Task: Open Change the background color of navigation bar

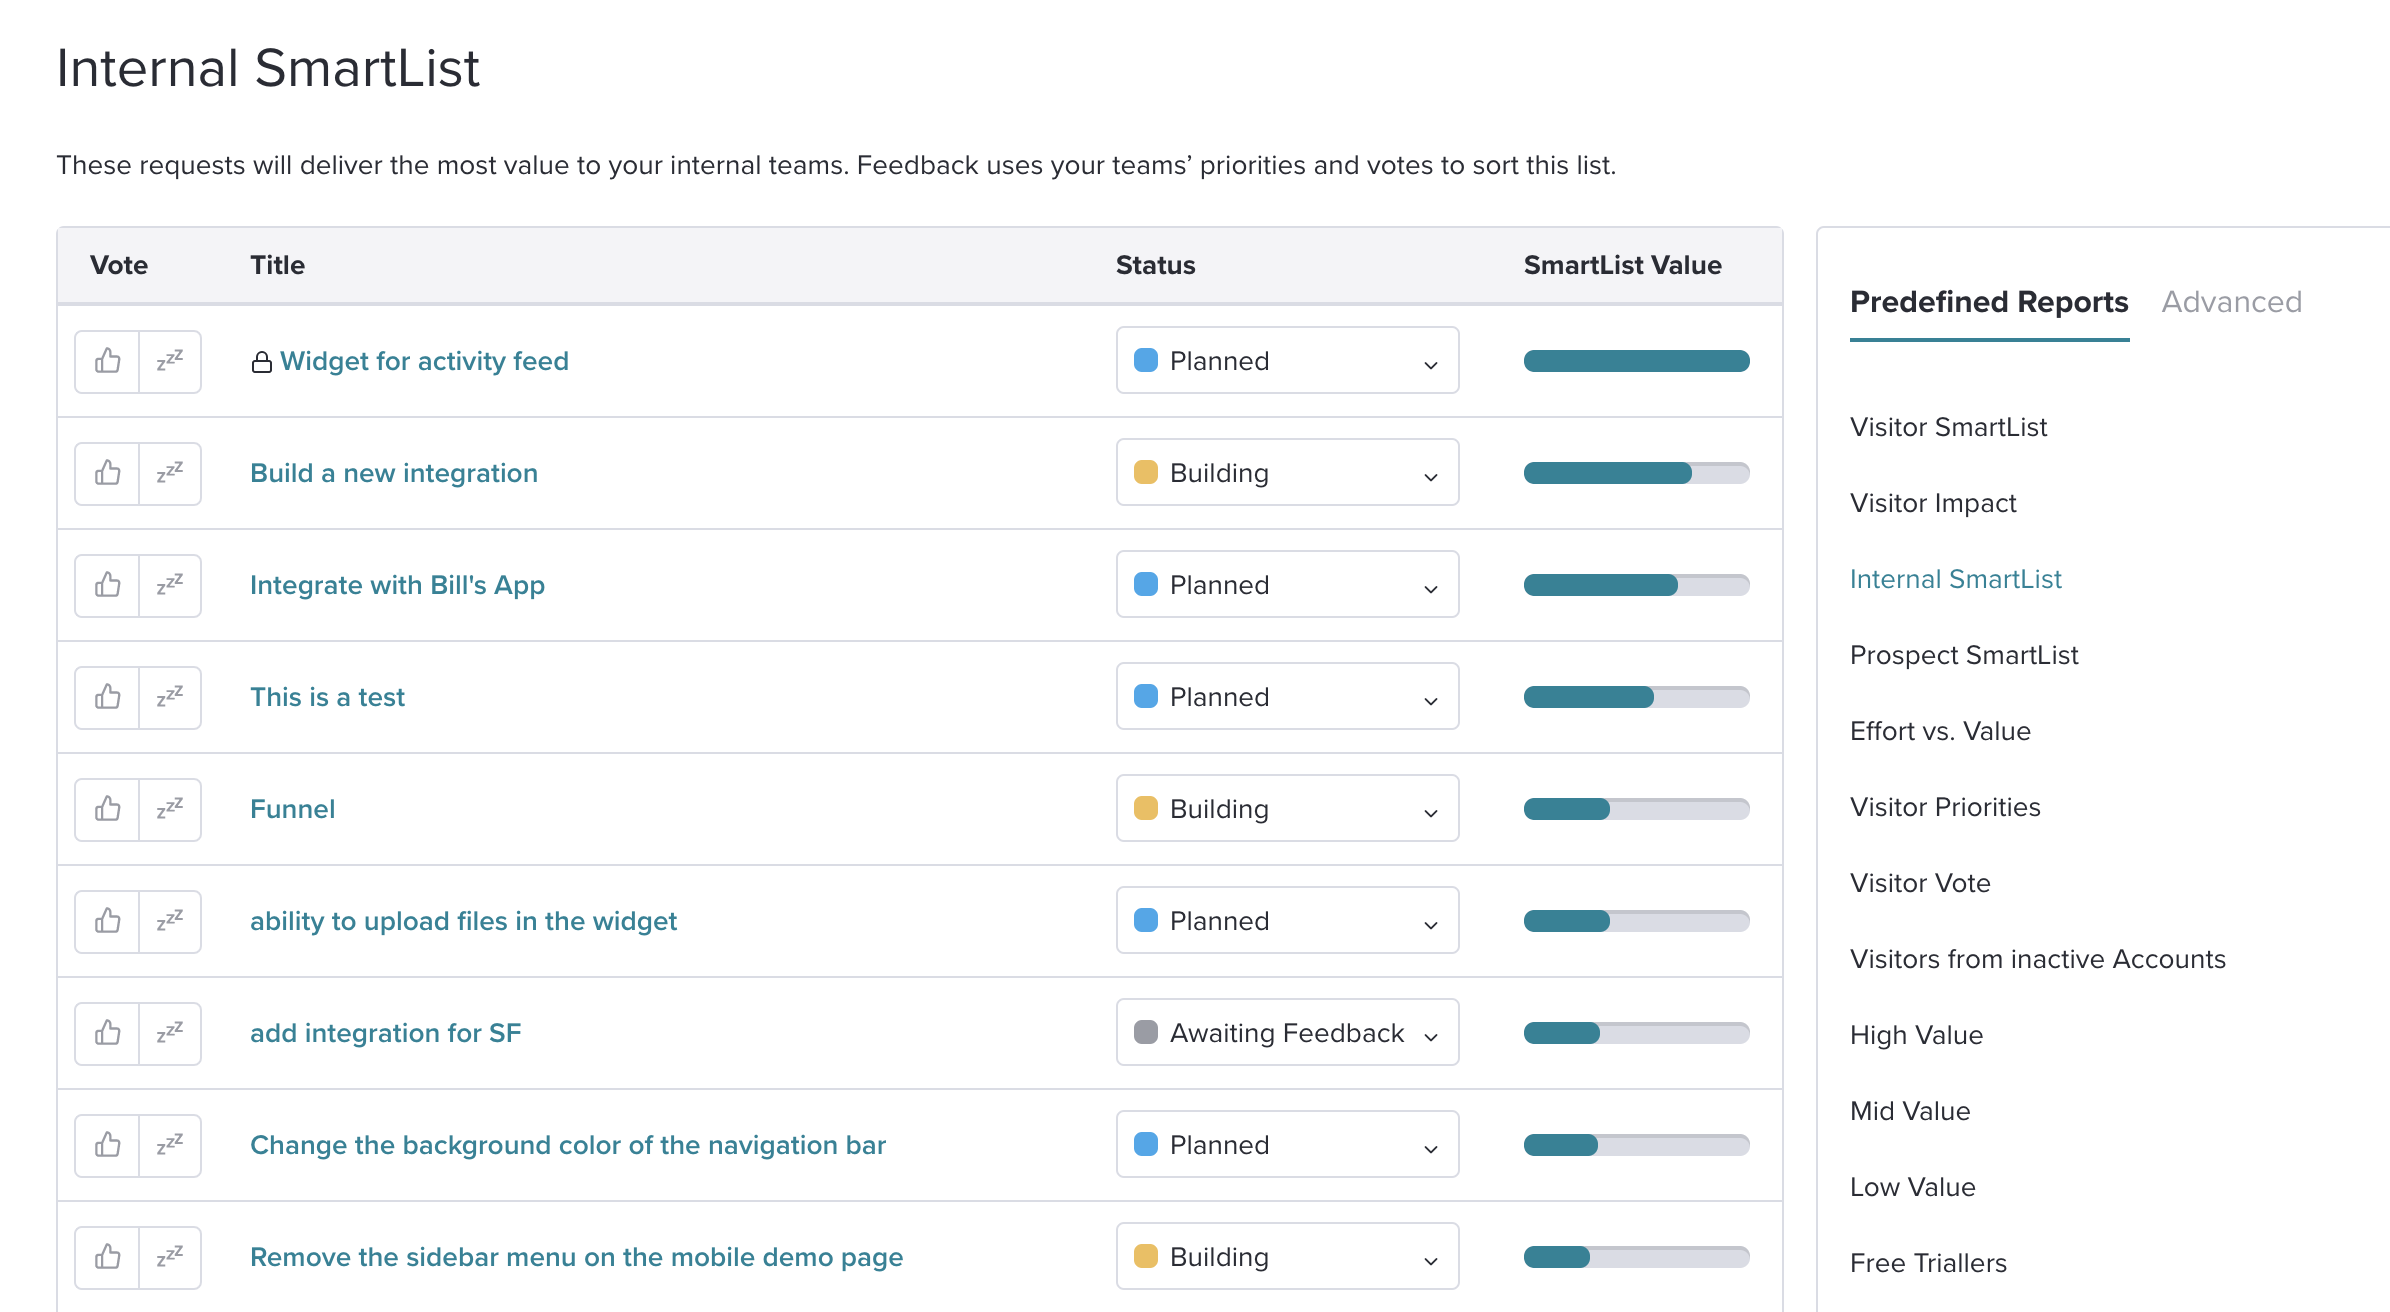Action: [x=568, y=1145]
